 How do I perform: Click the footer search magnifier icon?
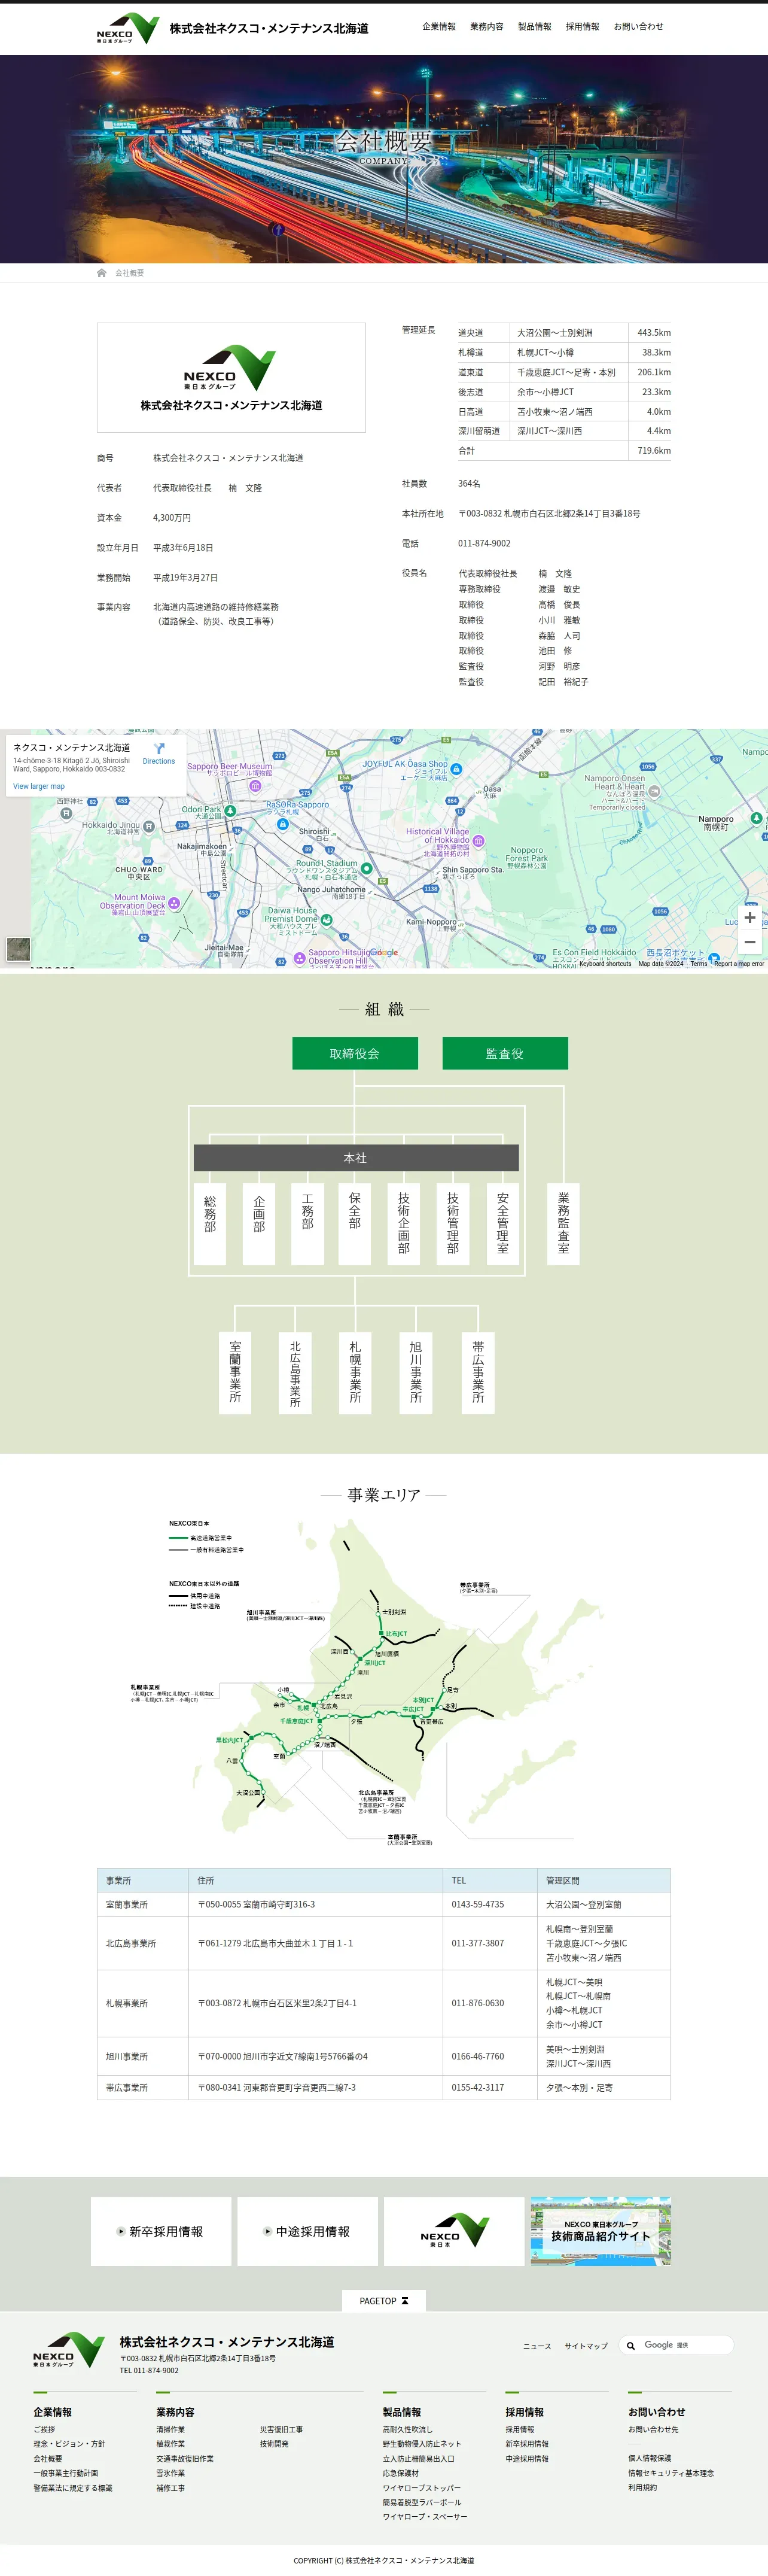[x=631, y=2345]
